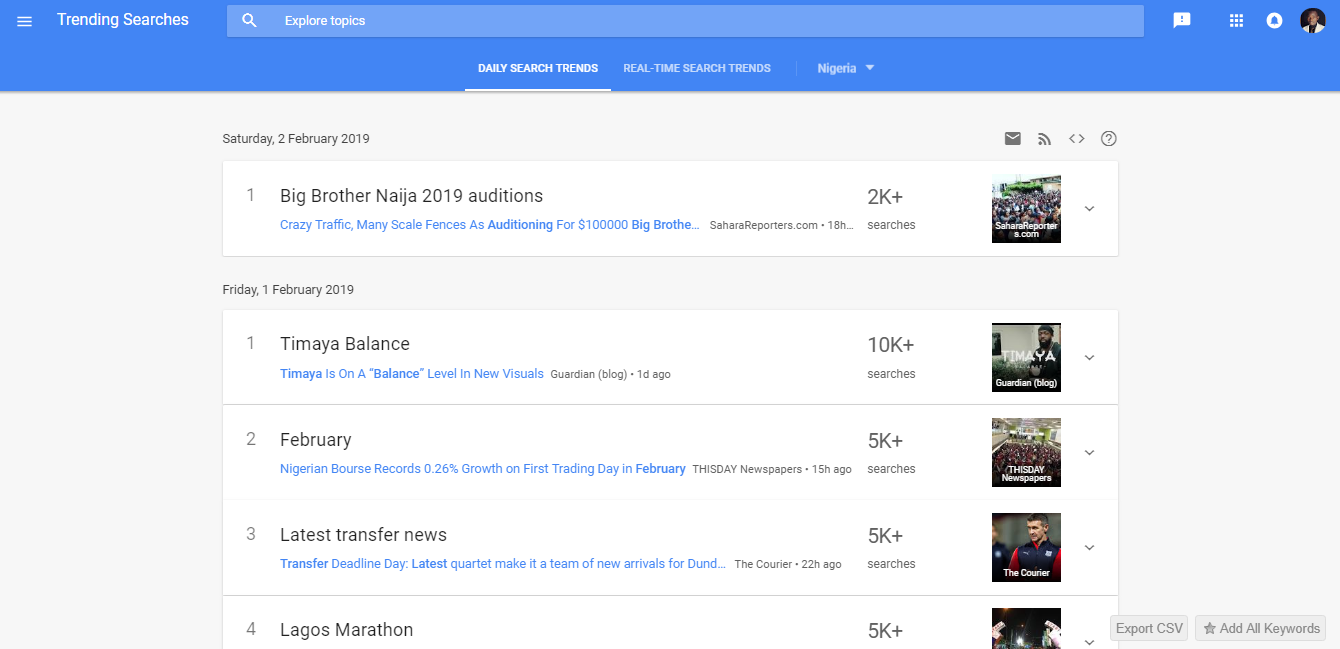Open the Google apps grid
This screenshot has width=1340, height=649.
[x=1236, y=21]
